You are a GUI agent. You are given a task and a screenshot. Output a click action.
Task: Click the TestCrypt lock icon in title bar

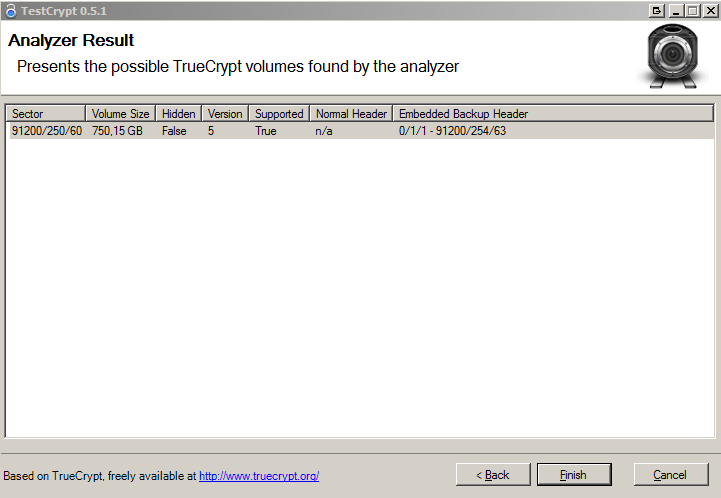(x=11, y=11)
